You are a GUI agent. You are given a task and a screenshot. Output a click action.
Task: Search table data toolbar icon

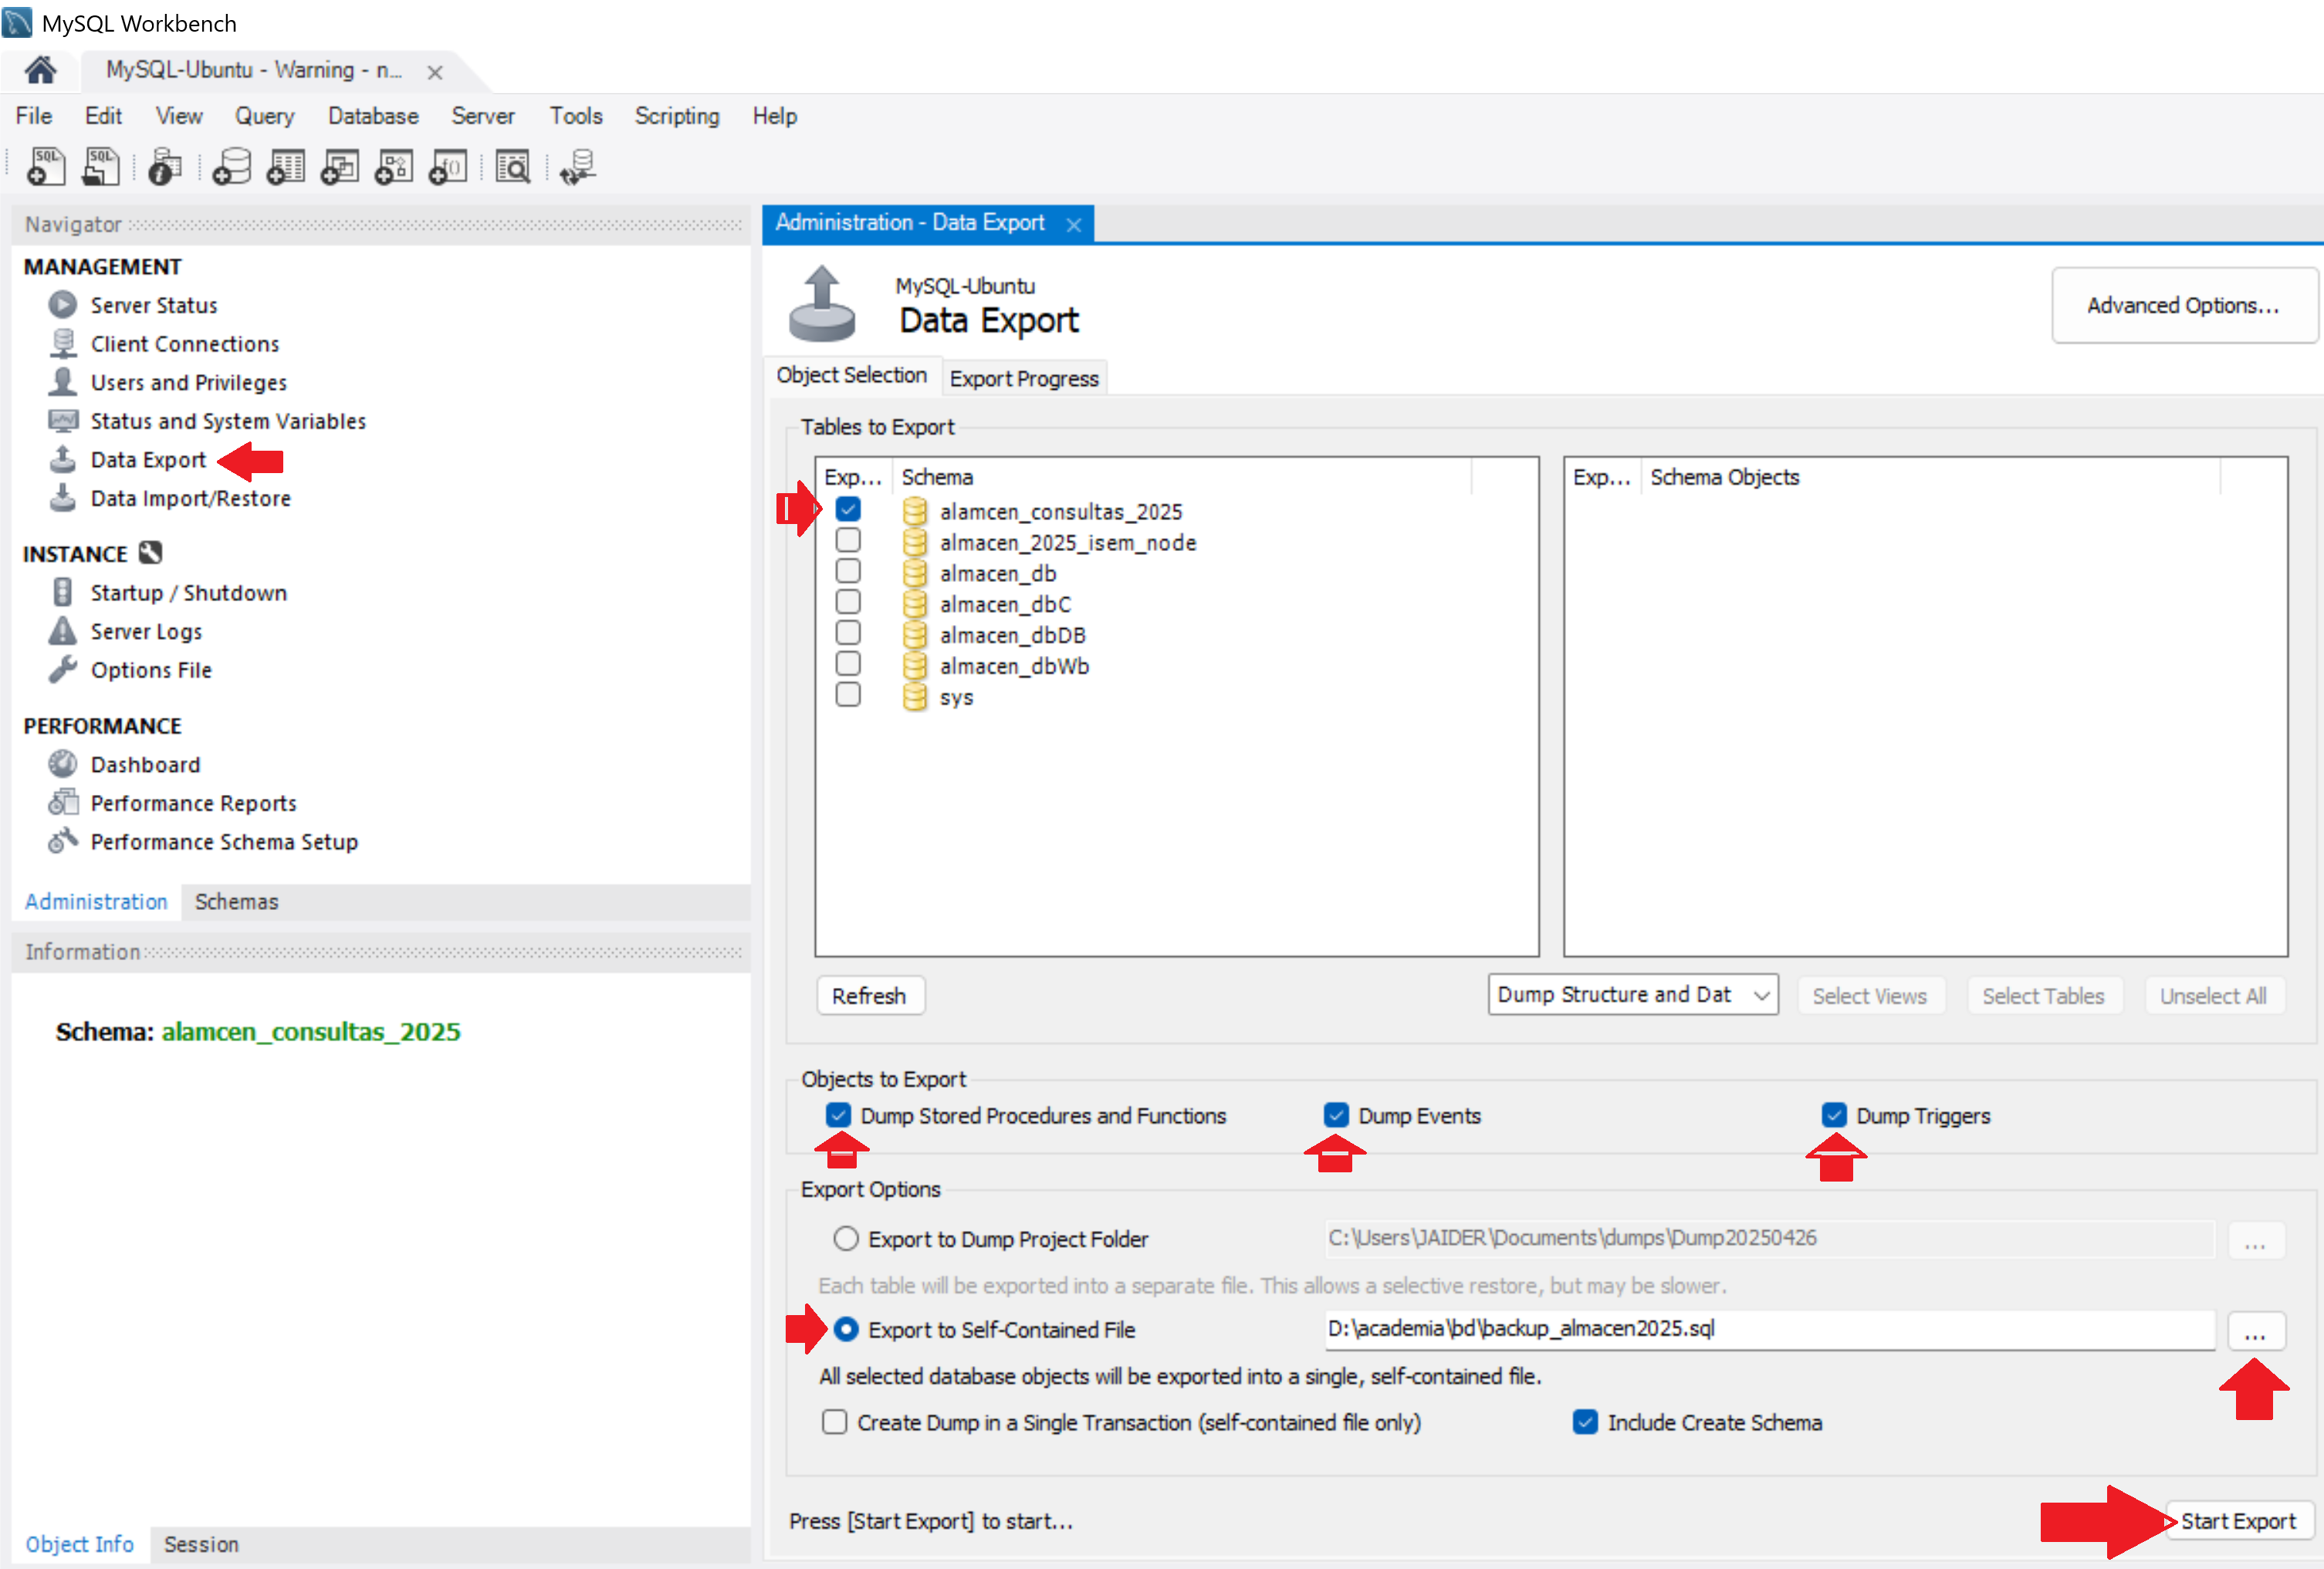pyautogui.click(x=513, y=167)
